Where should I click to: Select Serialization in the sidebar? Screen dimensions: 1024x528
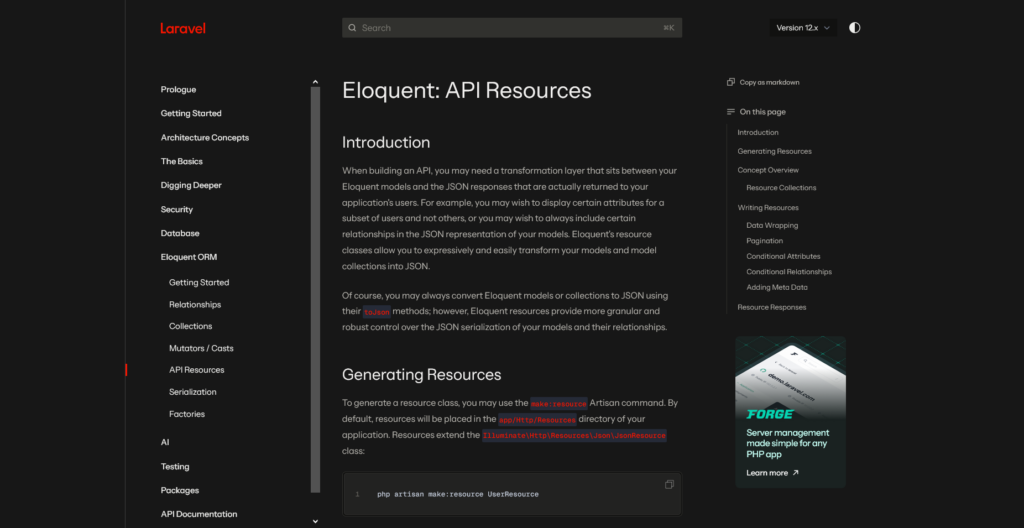(x=193, y=392)
